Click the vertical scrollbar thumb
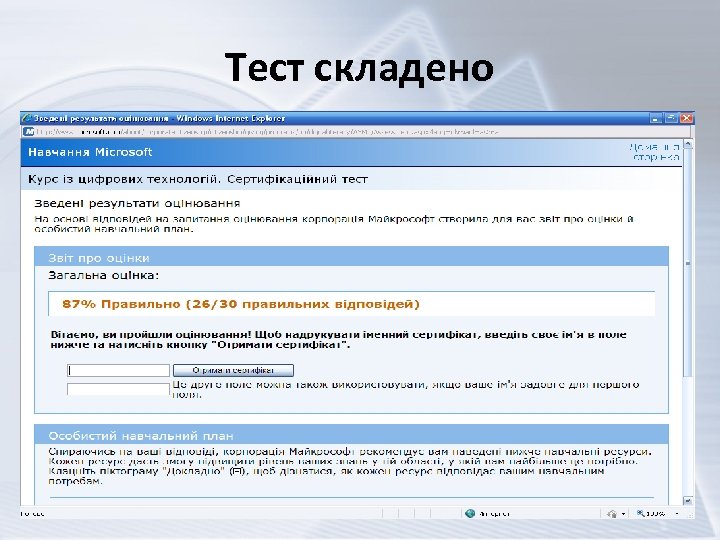The image size is (720, 540). click(687, 263)
